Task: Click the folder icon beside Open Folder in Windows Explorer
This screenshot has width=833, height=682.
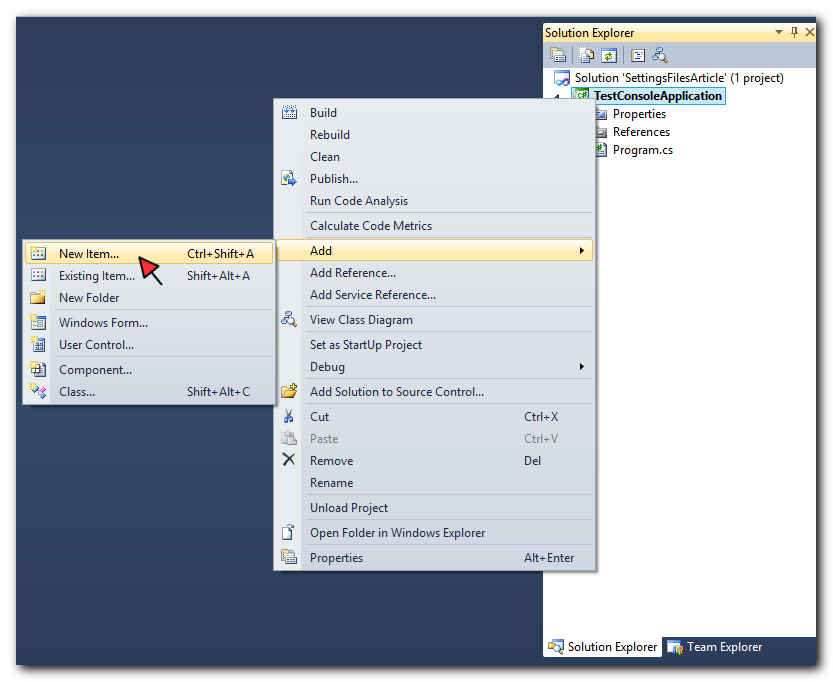Action: tap(290, 532)
